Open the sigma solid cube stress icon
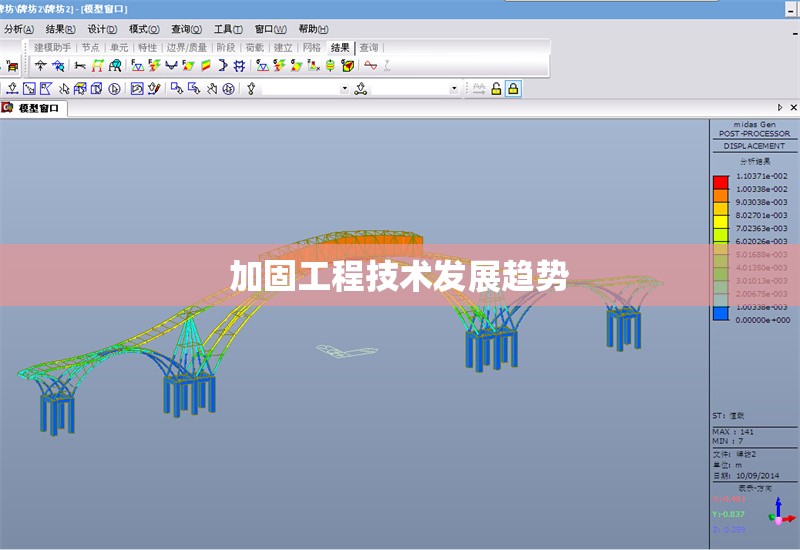 (348, 65)
